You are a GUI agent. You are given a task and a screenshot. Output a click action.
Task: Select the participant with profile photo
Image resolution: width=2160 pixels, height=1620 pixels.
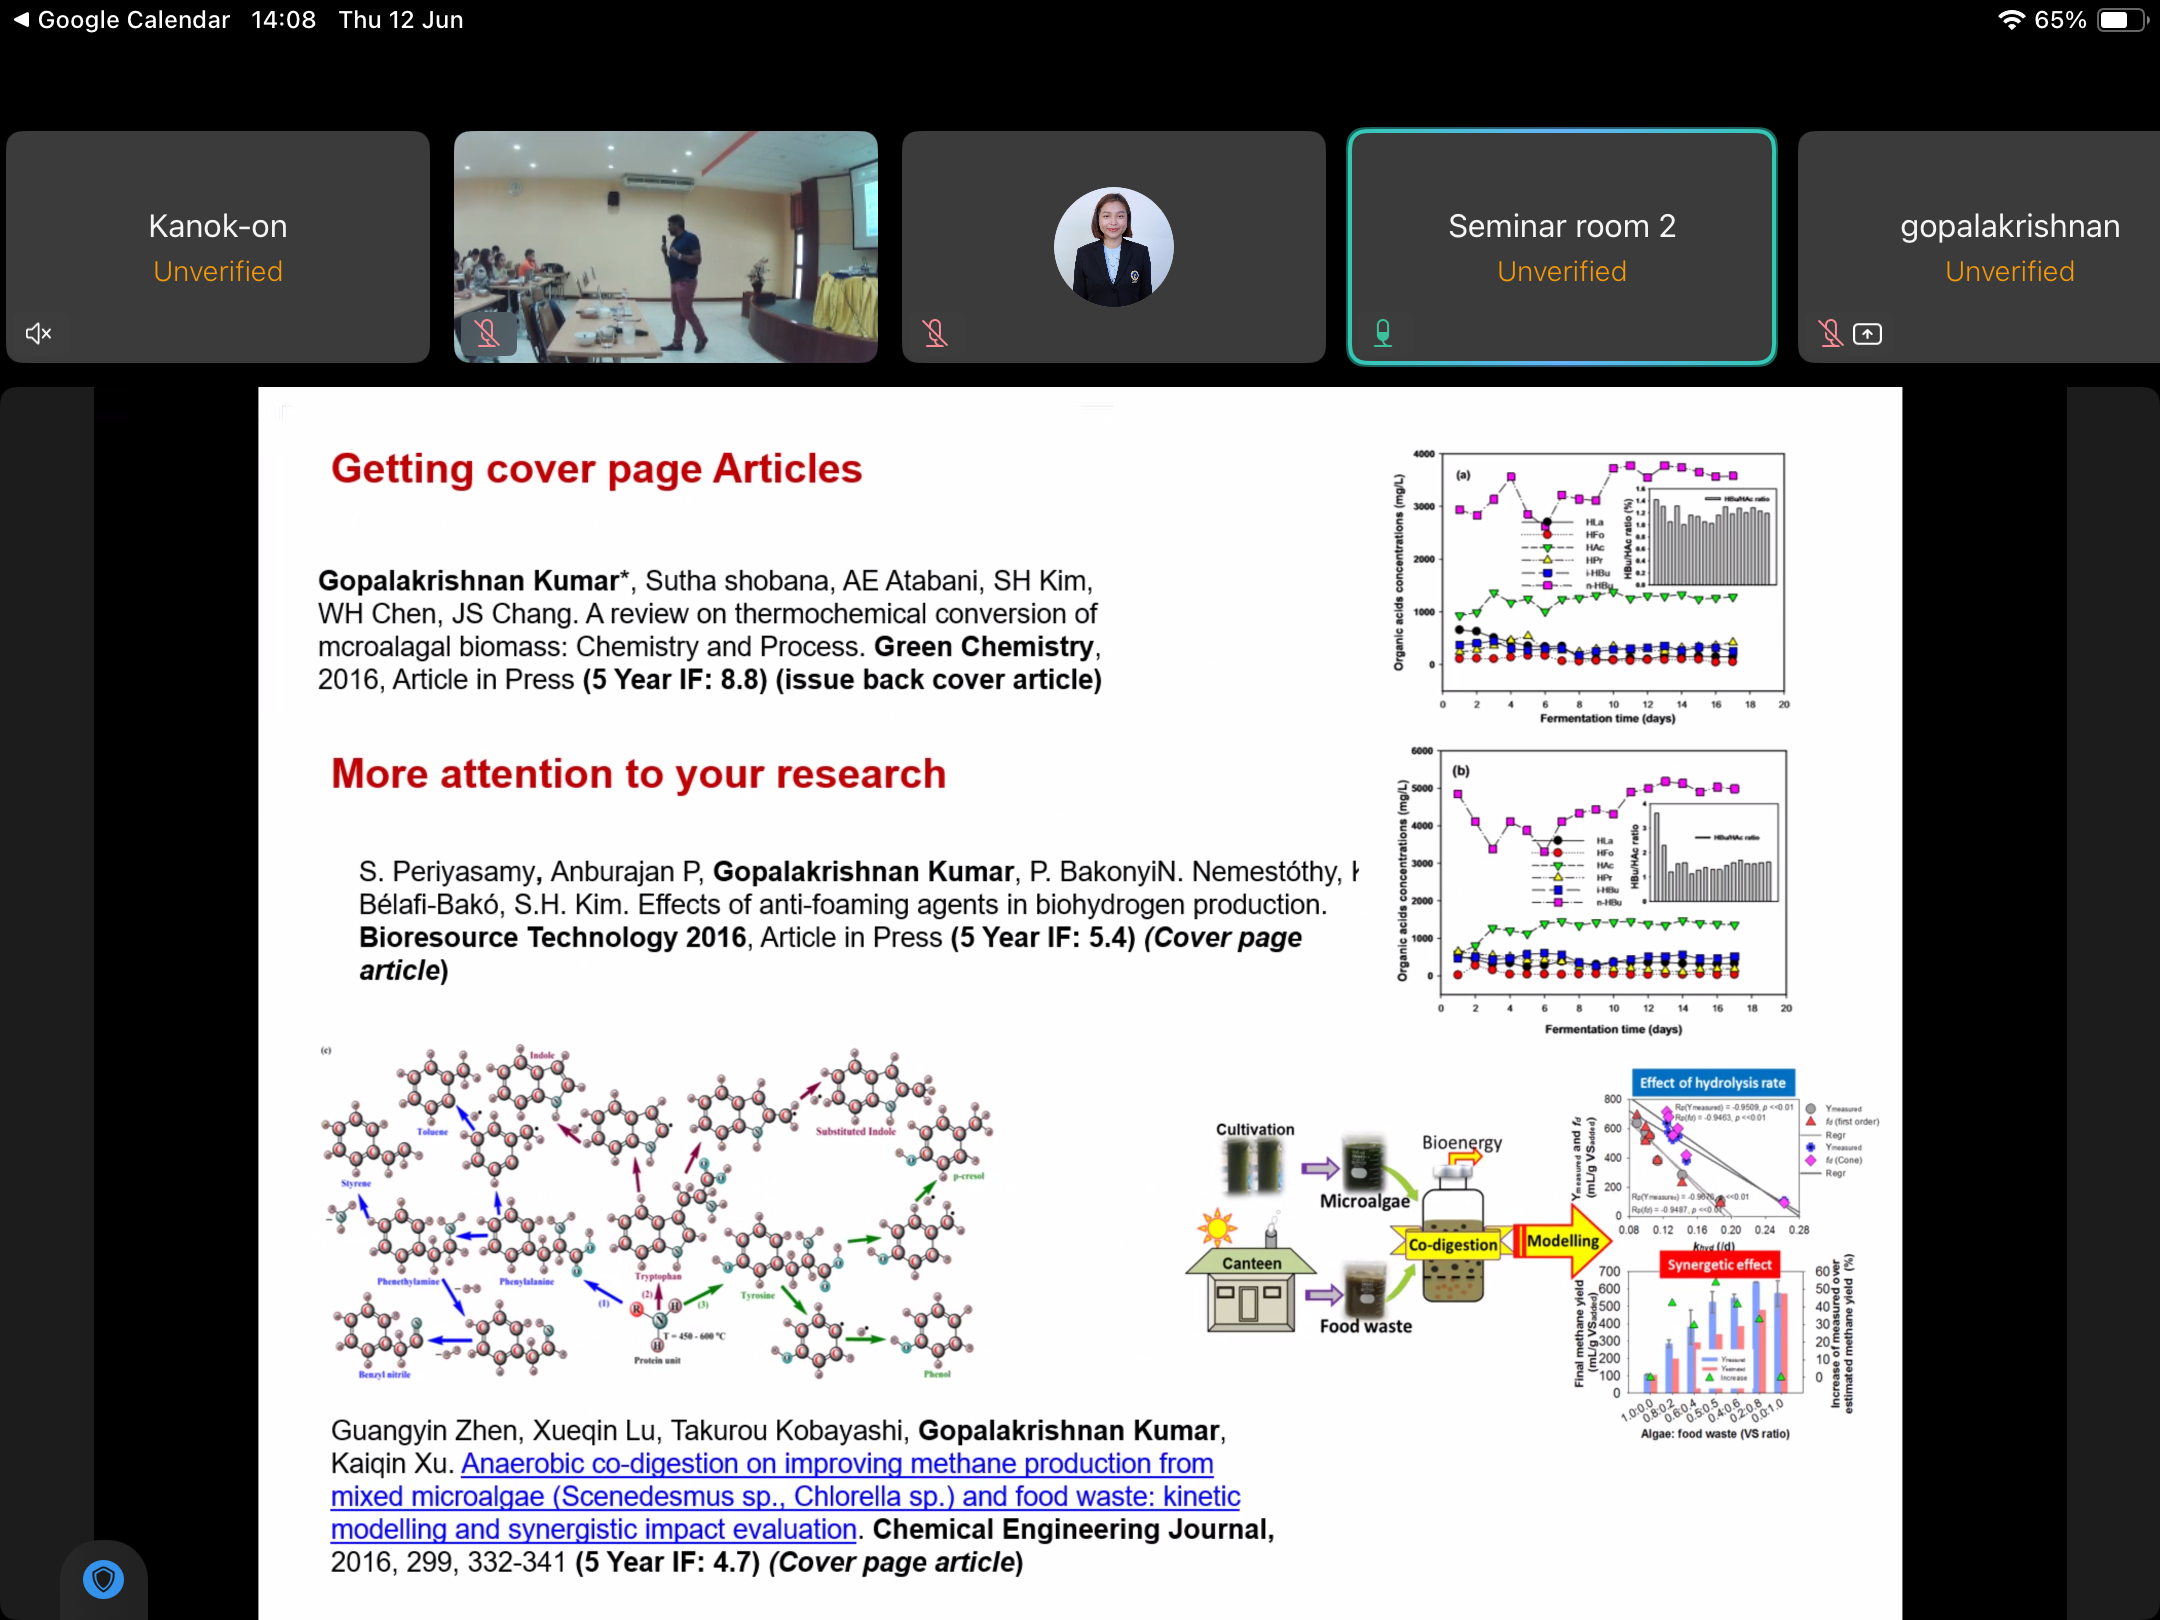point(1114,247)
